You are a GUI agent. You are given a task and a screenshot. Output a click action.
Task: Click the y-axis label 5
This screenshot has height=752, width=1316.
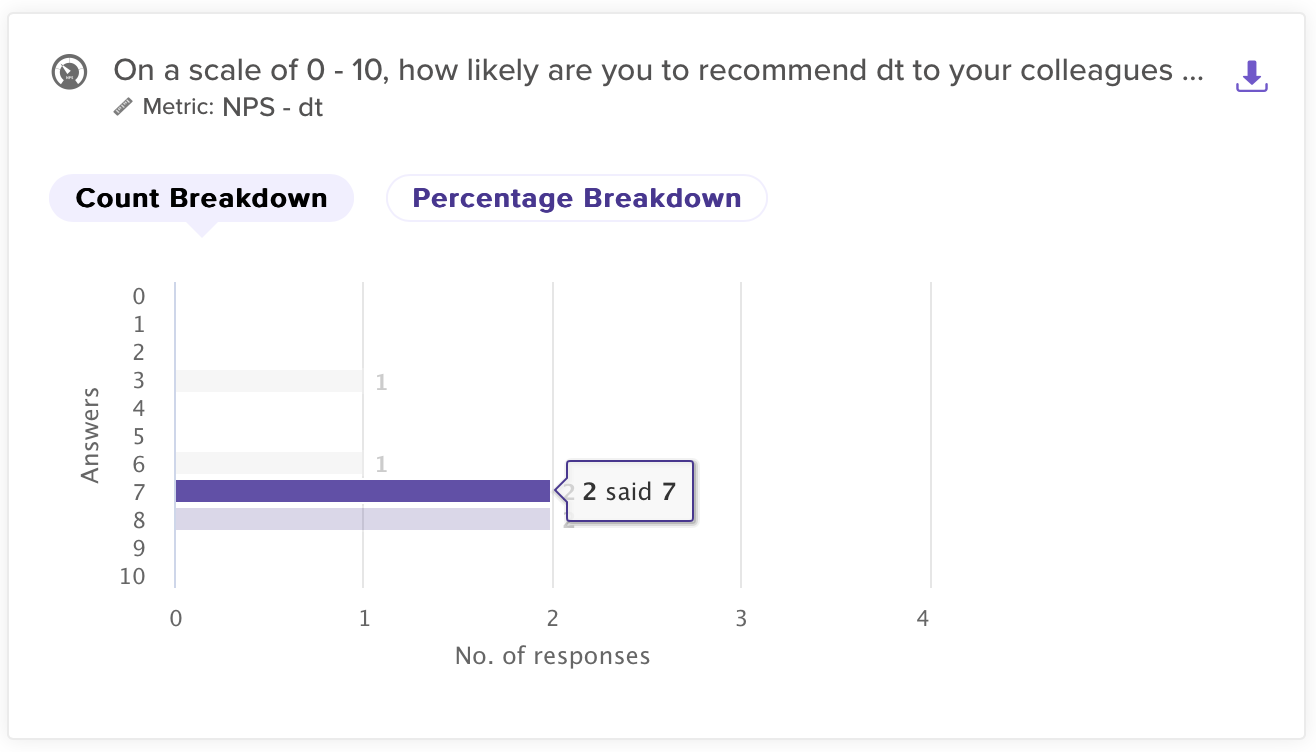click(x=139, y=437)
